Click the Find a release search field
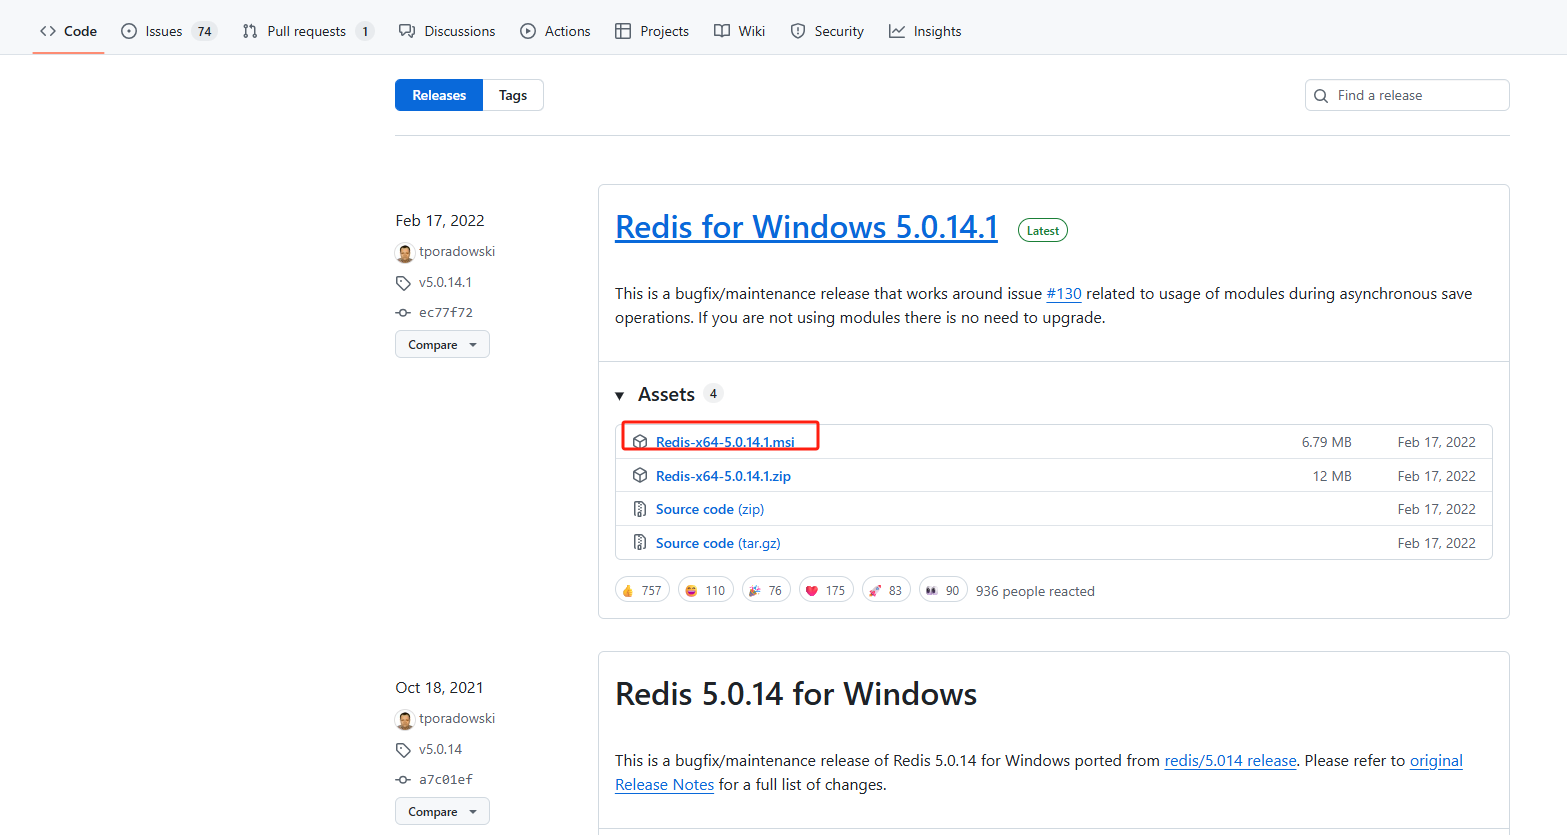 (x=1407, y=95)
